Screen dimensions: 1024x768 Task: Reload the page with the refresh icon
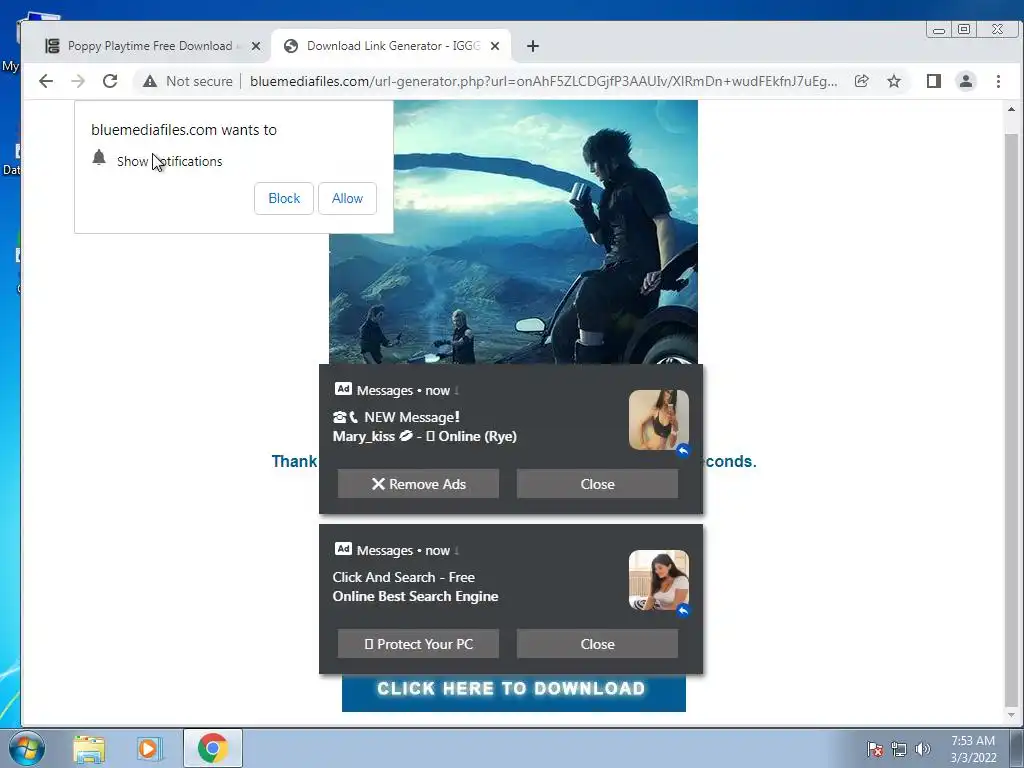(x=110, y=81)
